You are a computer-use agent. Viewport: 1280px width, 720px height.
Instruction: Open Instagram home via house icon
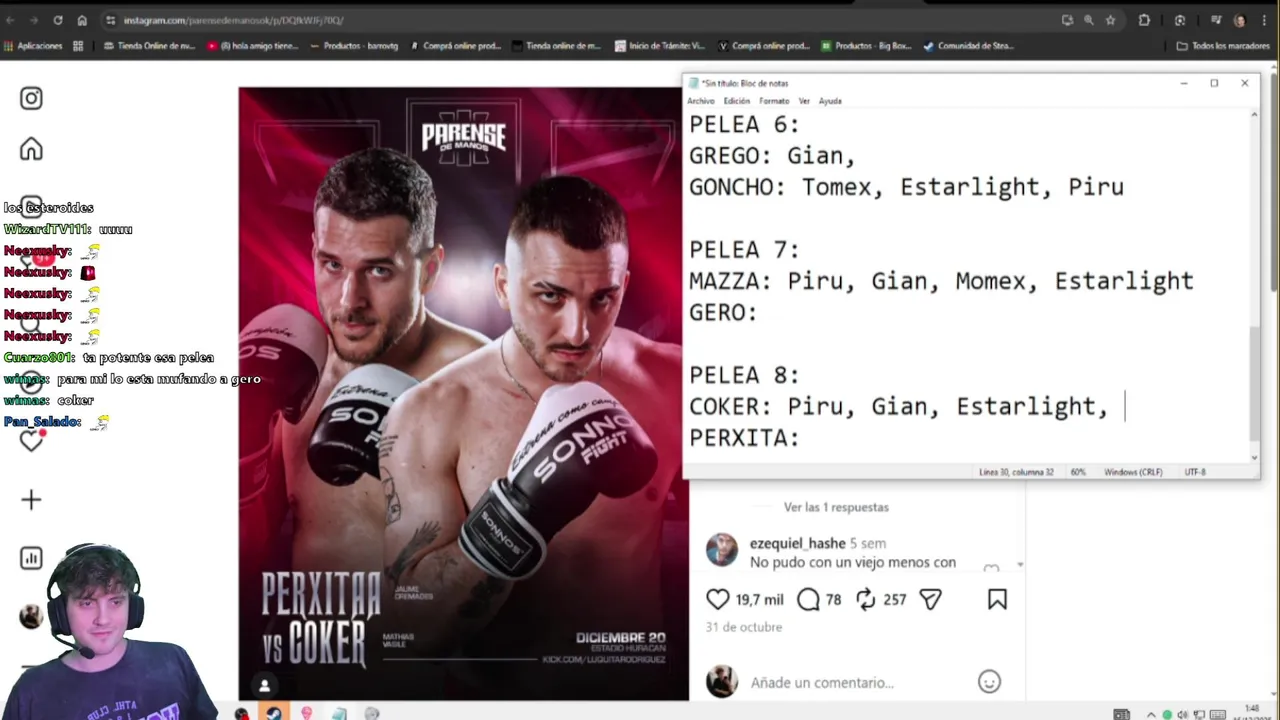31,149
